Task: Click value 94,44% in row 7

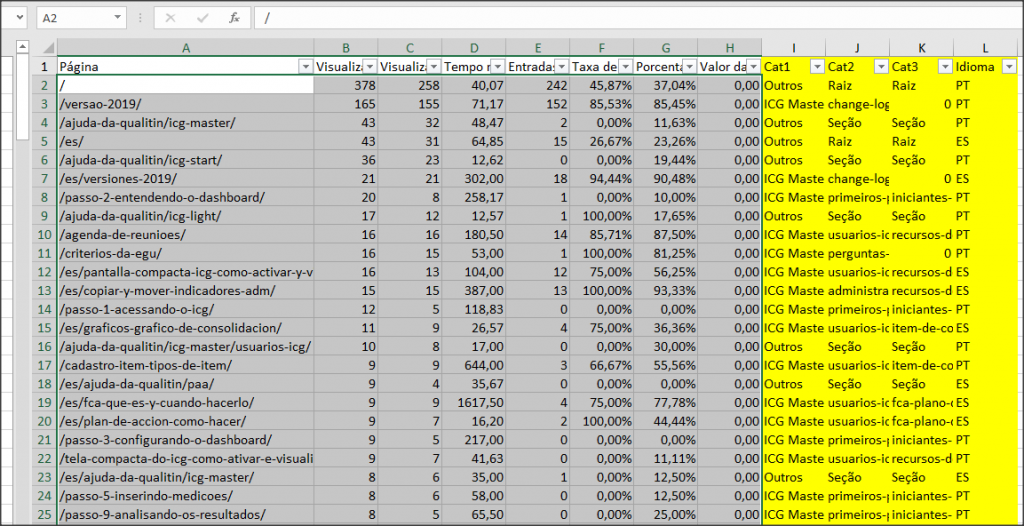Action: tap(601, 178)
